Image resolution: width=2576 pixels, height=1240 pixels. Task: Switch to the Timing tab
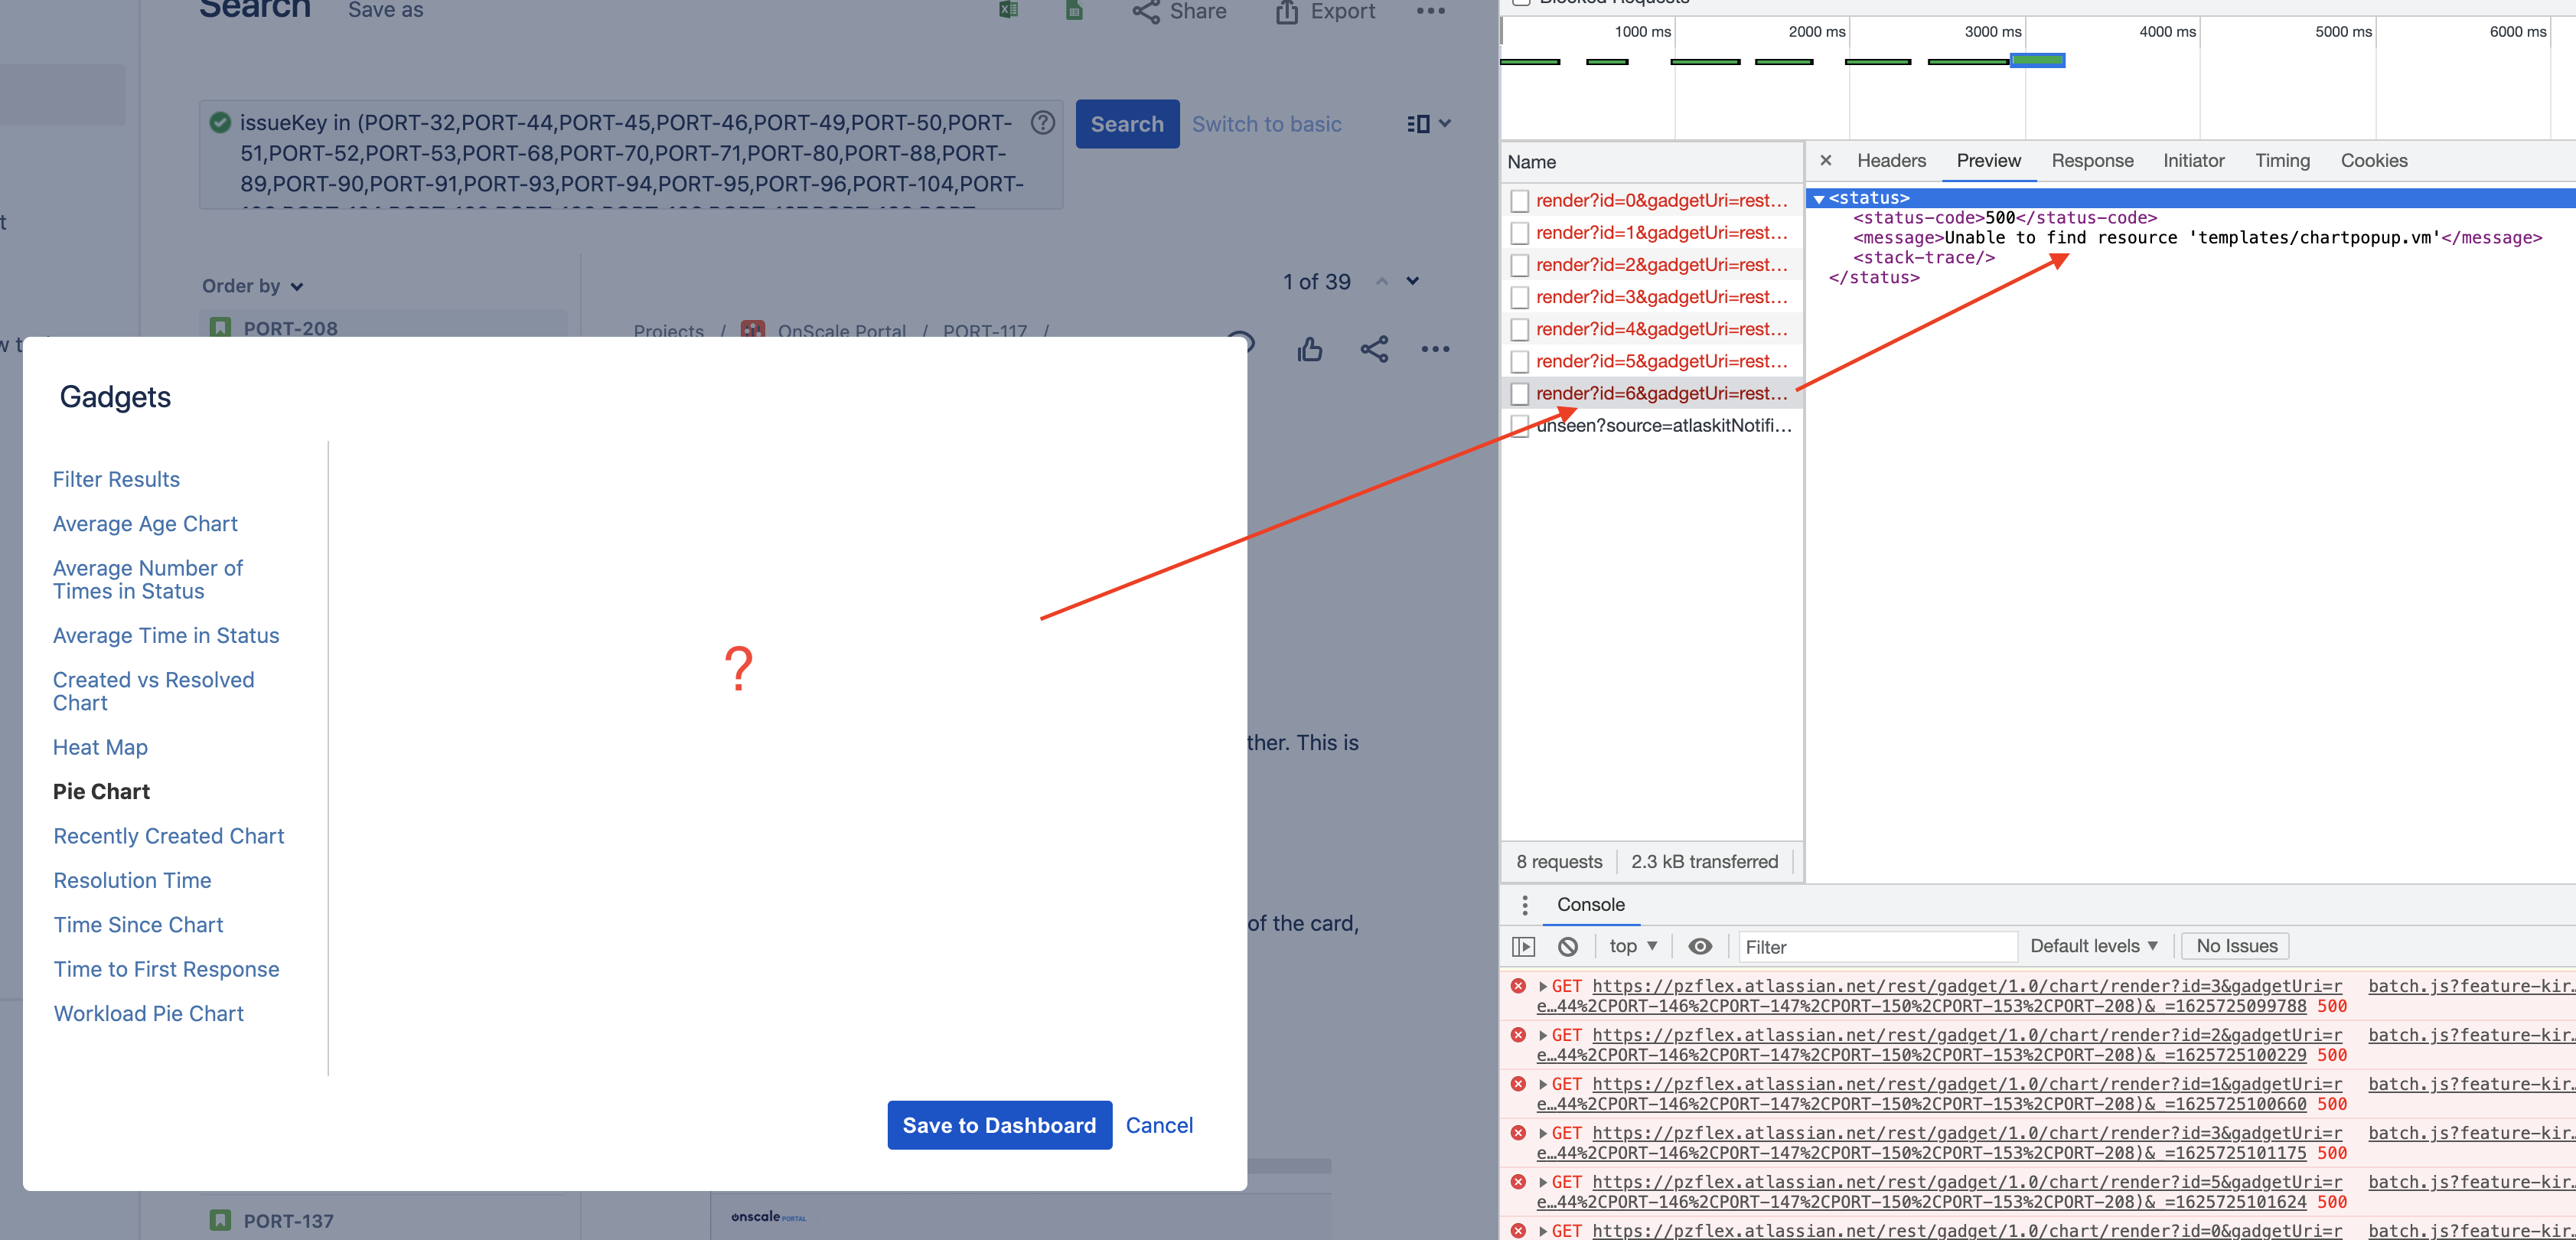coord(2282,160)
